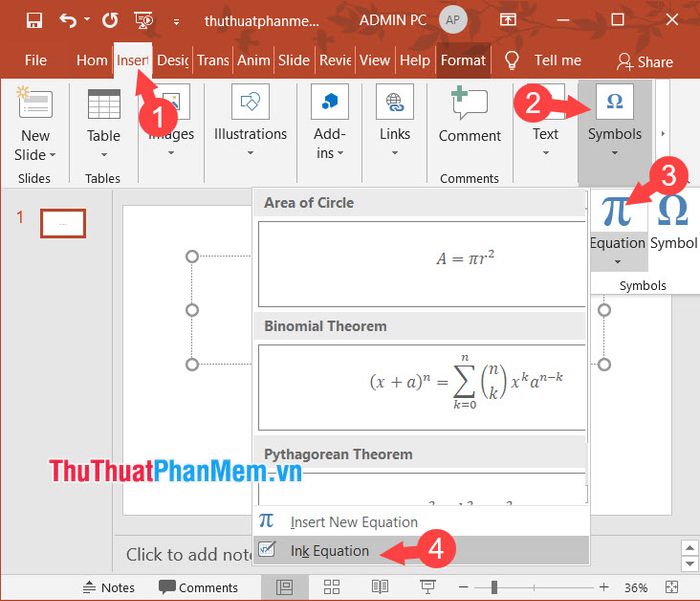Image resolution: width=700 pixels, height=601 pixels.
Task: Click the notes area 'Click to add notes'
Action: coord(189,555)
